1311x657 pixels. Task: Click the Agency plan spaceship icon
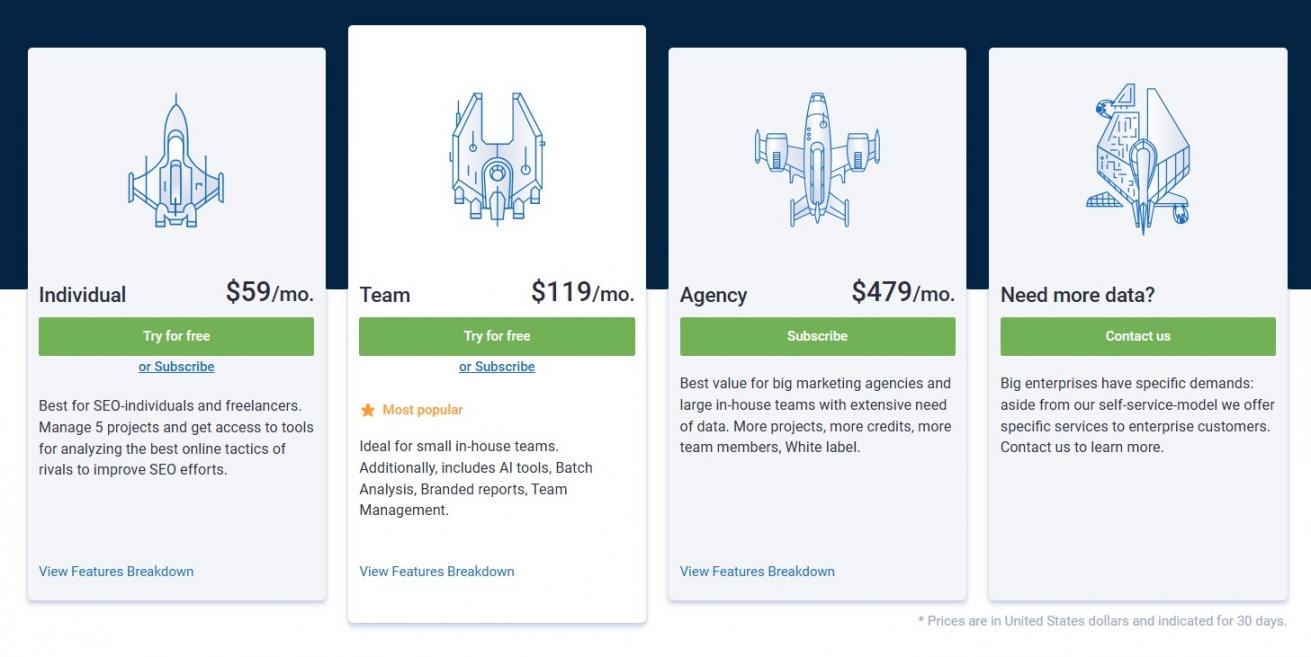pos(817,159)
